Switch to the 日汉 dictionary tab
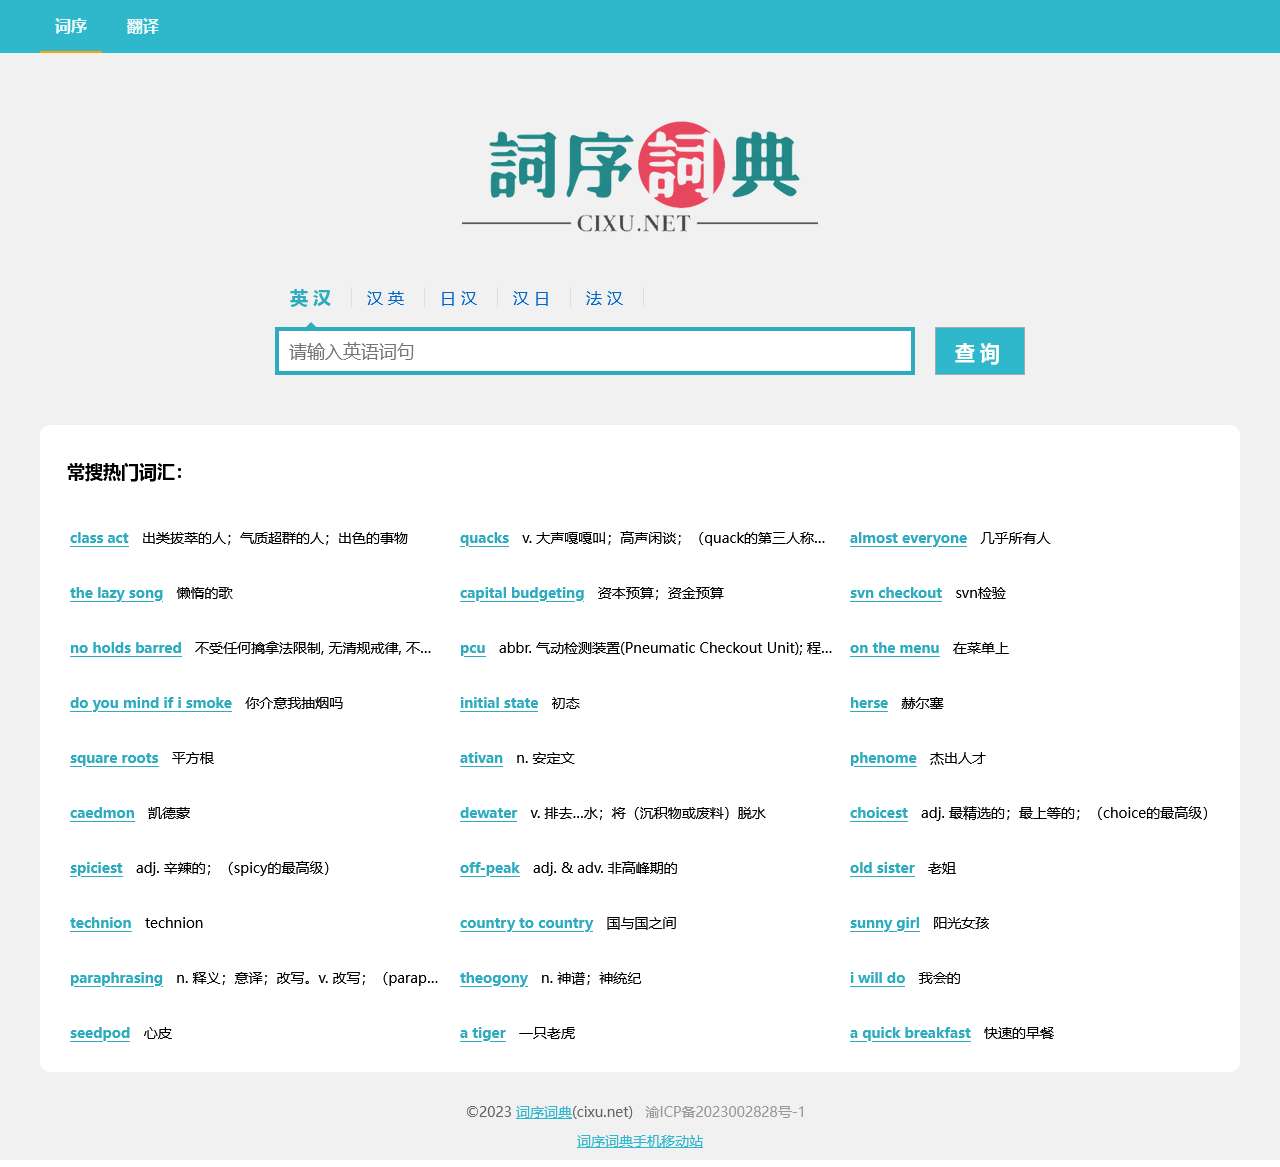Image resolution: width=1280 pixels, height=1167 pixels. [x=459, y=298]
